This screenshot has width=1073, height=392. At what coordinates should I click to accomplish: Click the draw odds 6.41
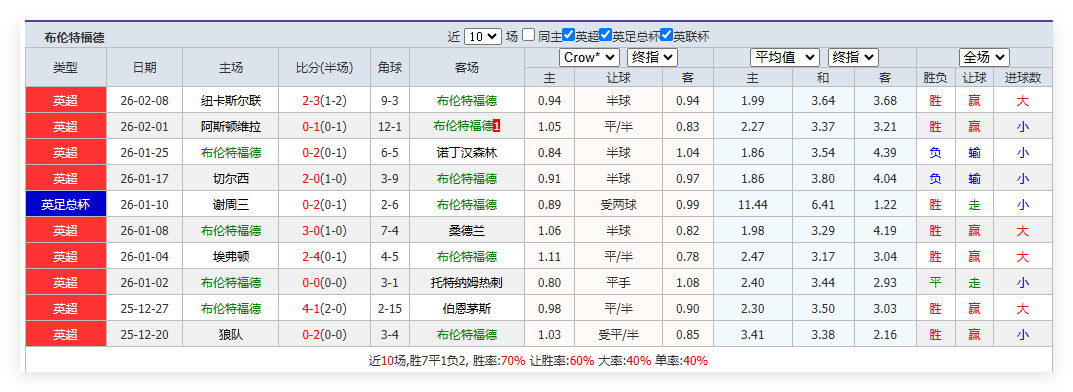823,205
